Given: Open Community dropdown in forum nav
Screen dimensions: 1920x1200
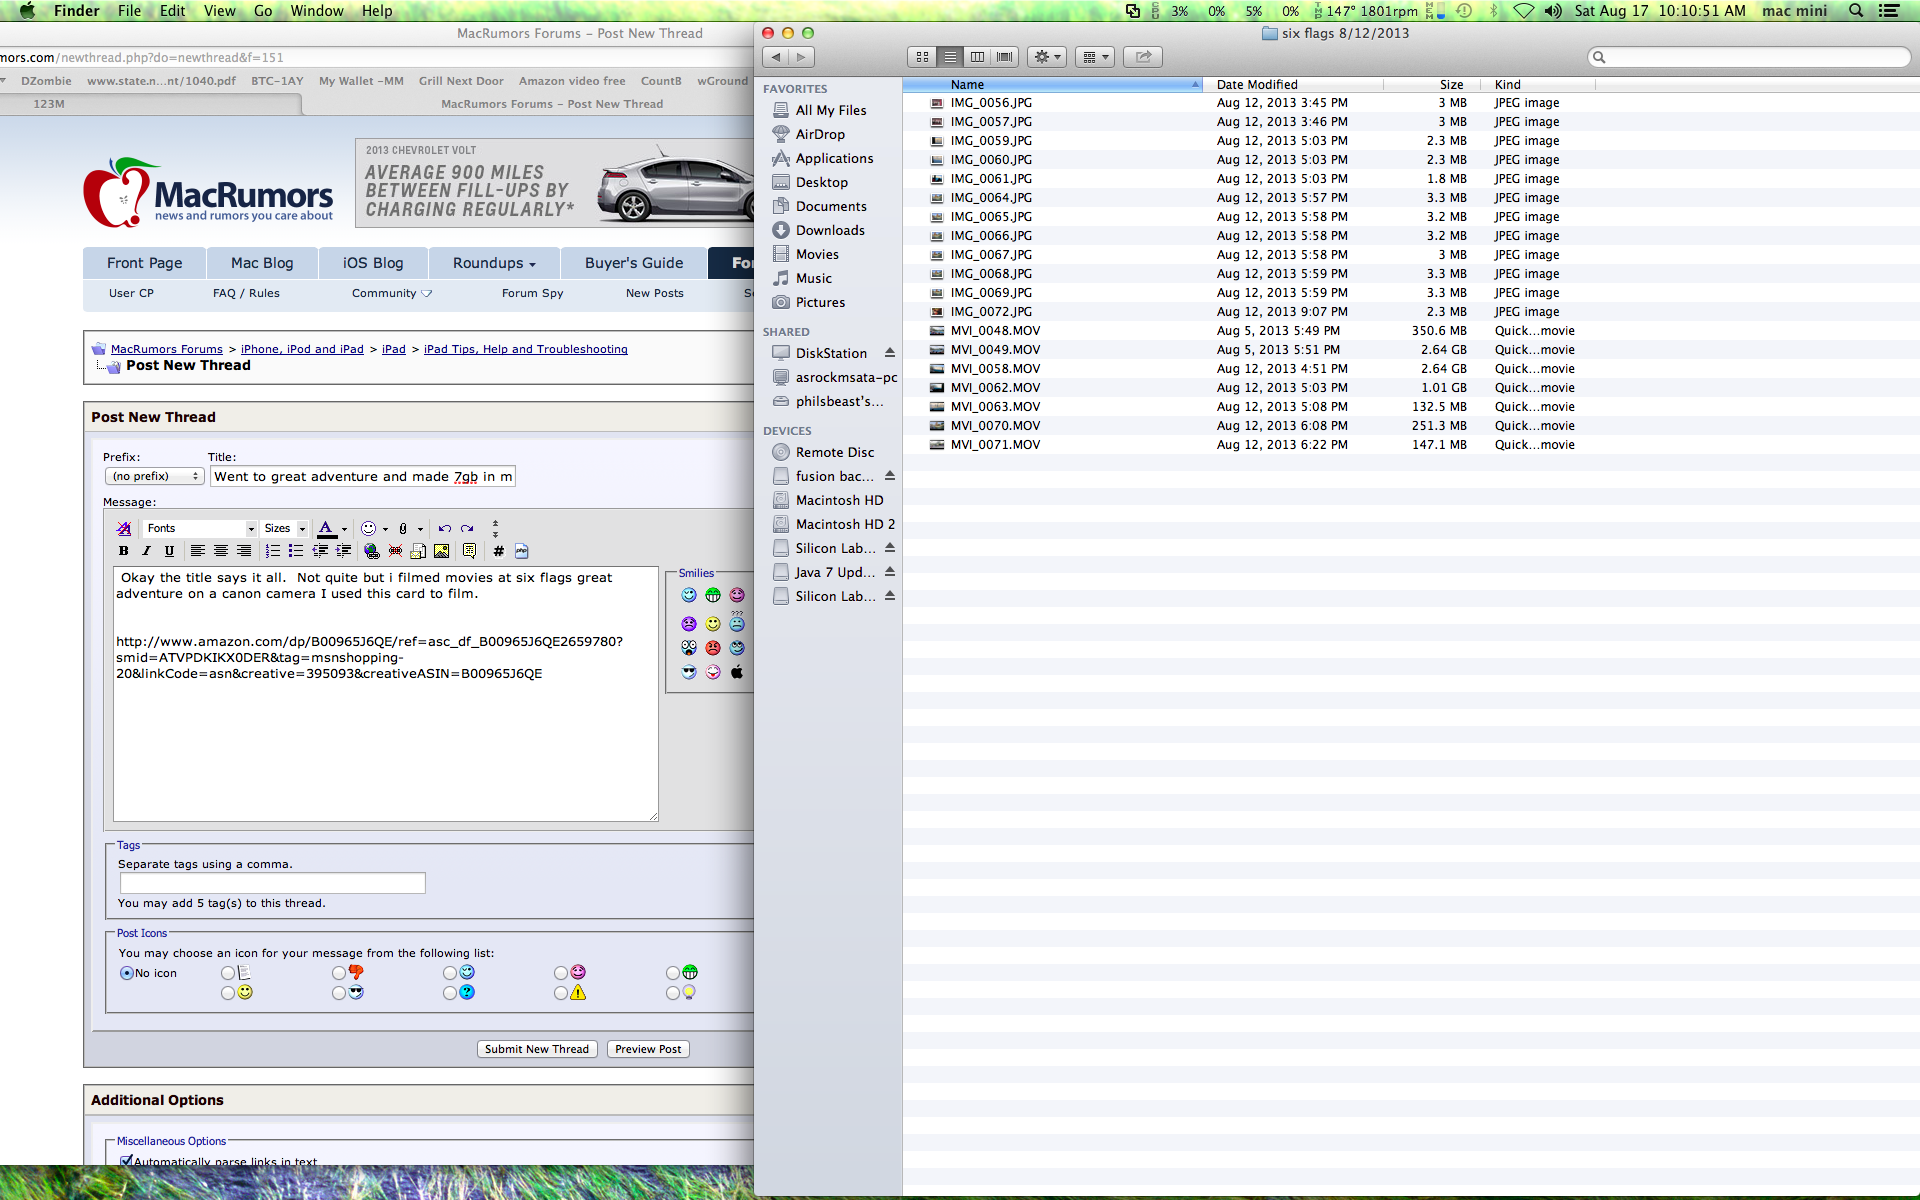Looking at the screenshot, I should click(x=392, y=293).
